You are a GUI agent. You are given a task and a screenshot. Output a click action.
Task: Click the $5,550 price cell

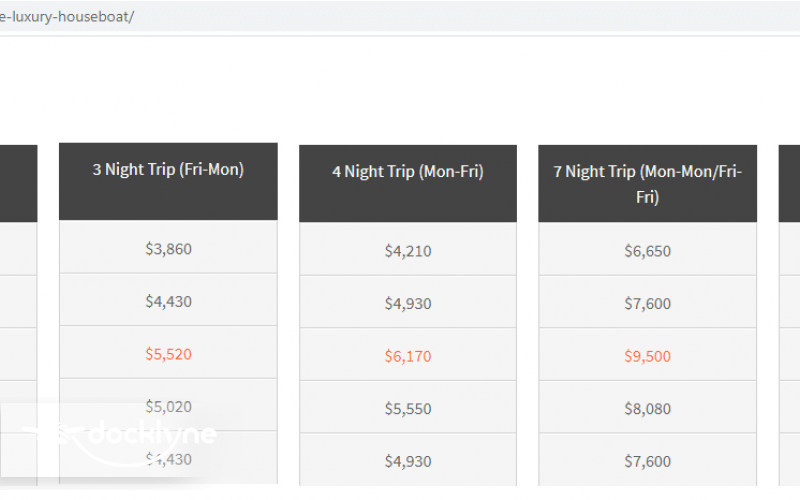pos(408,408)
